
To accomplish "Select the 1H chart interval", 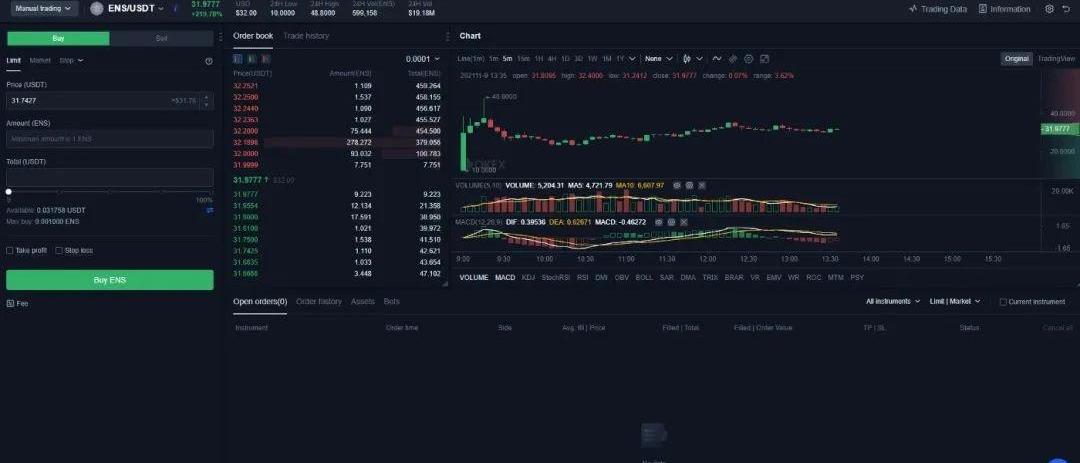I will [539, 59].
